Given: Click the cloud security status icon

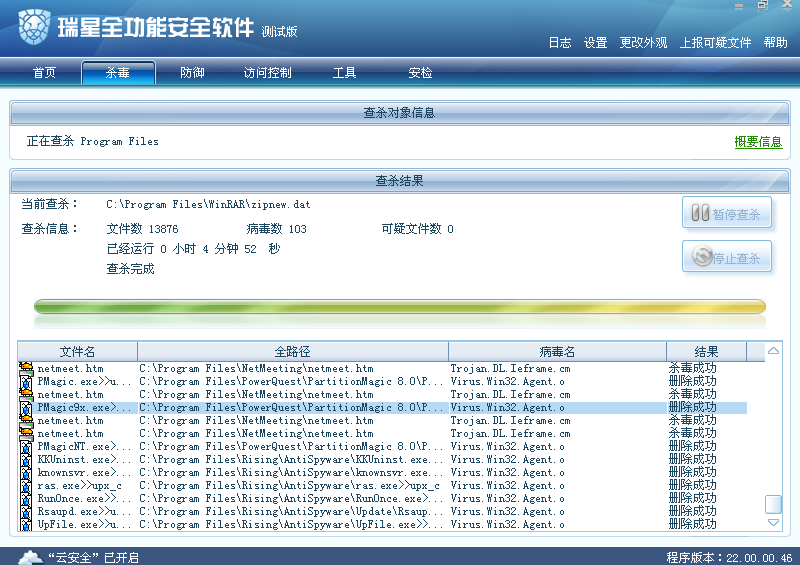Looking at the screenshot, I should point(30,557).
